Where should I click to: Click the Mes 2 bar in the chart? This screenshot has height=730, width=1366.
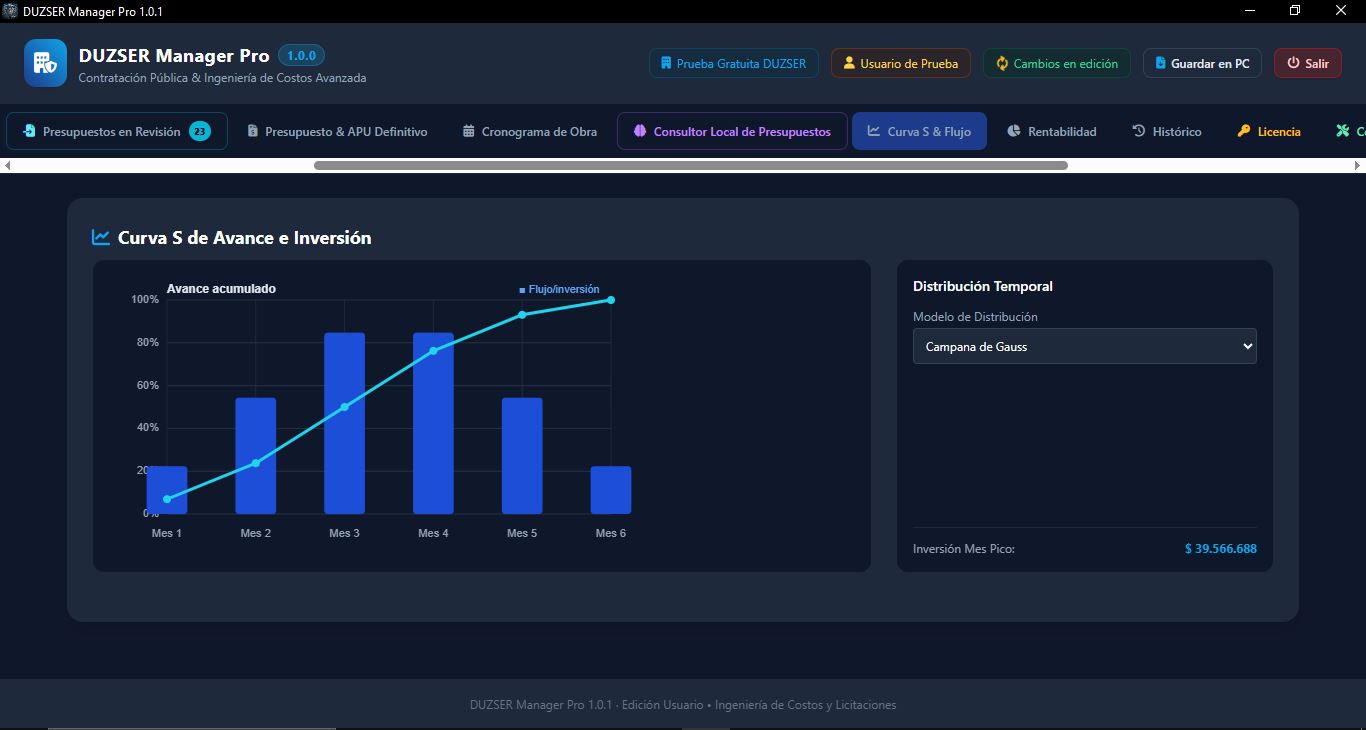256,456
